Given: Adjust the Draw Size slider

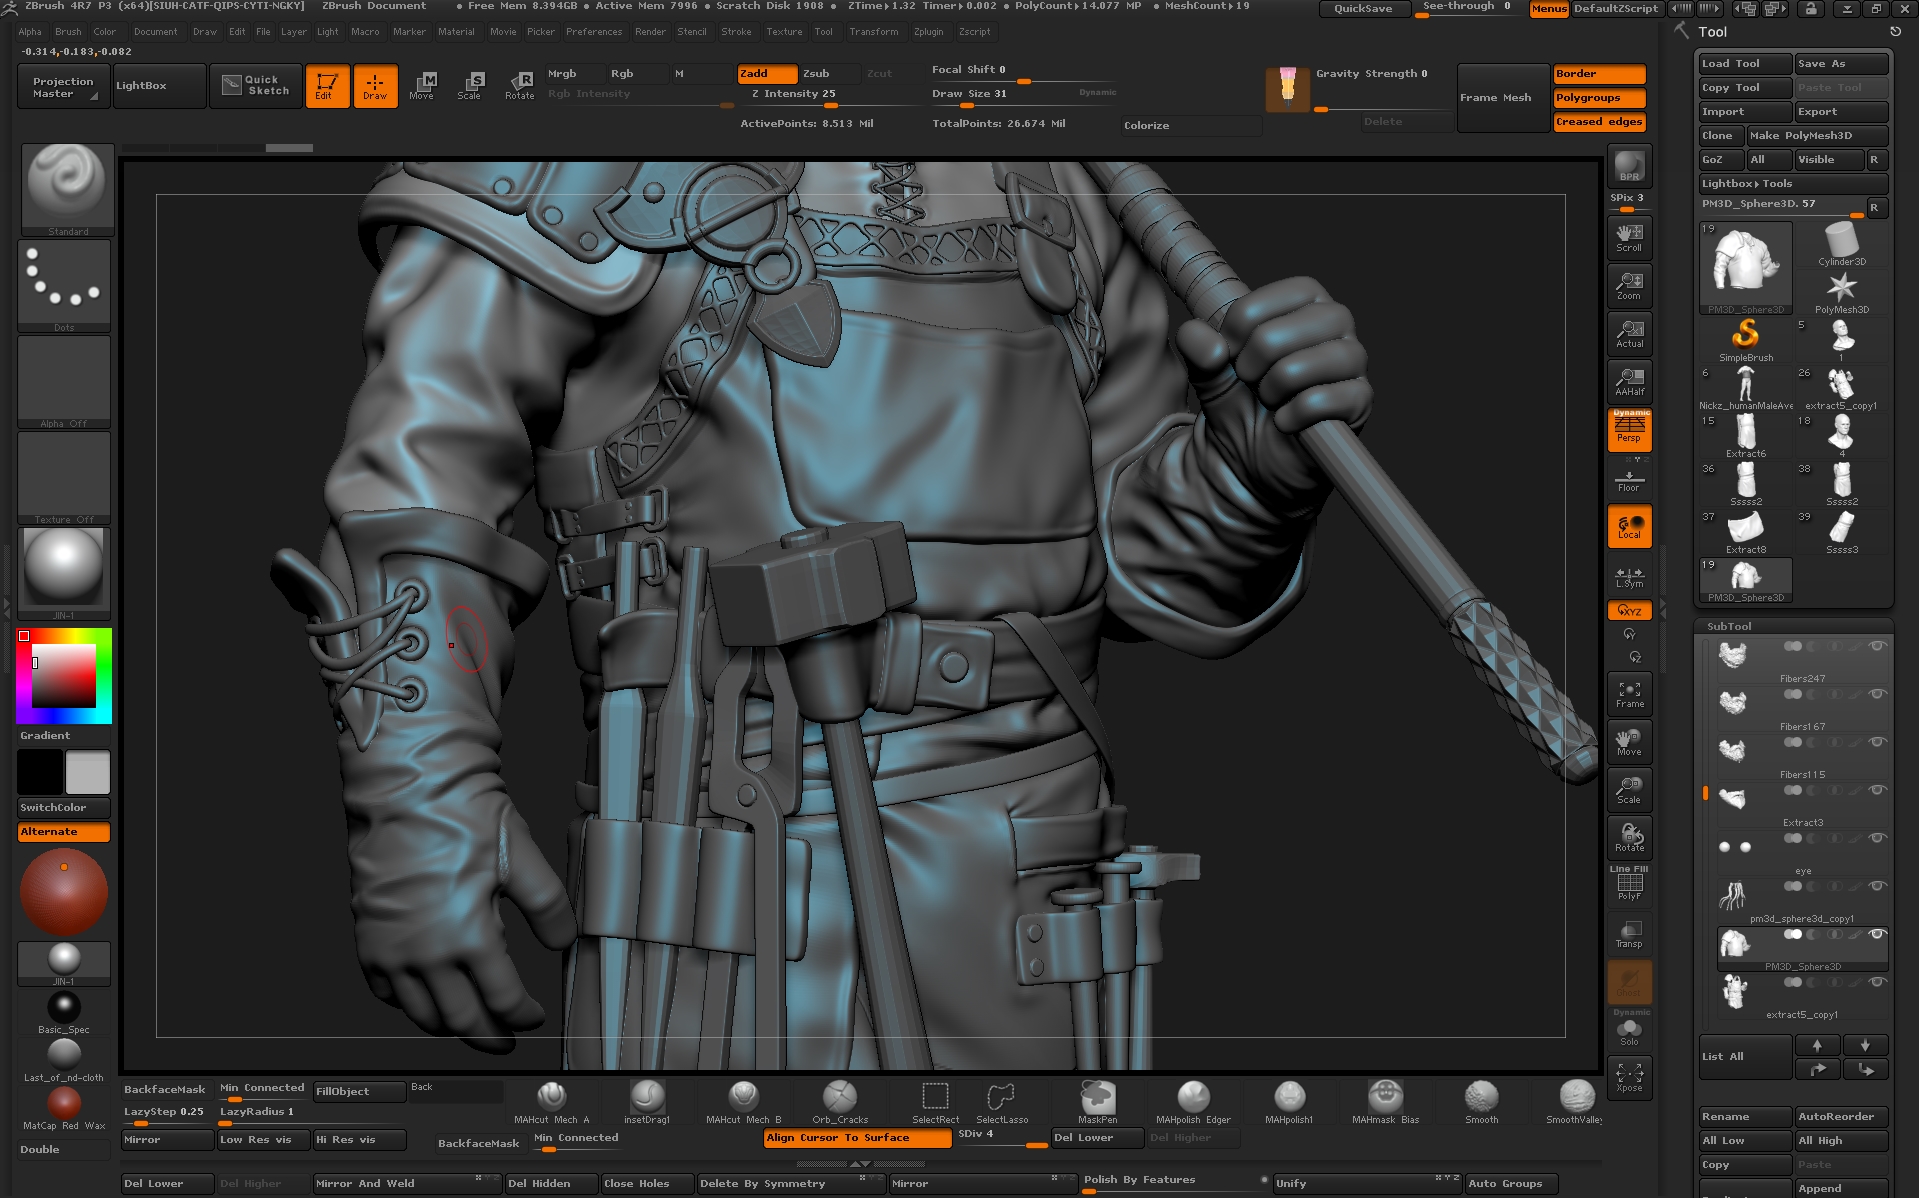Looking at the screenshot, I should [x=1022, y=98].
